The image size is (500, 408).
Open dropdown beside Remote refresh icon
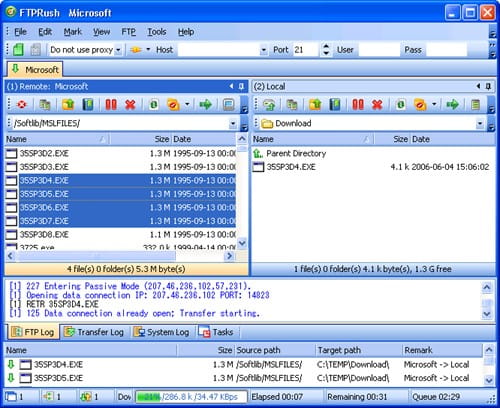pyautogui.click(x=187, y=104)
